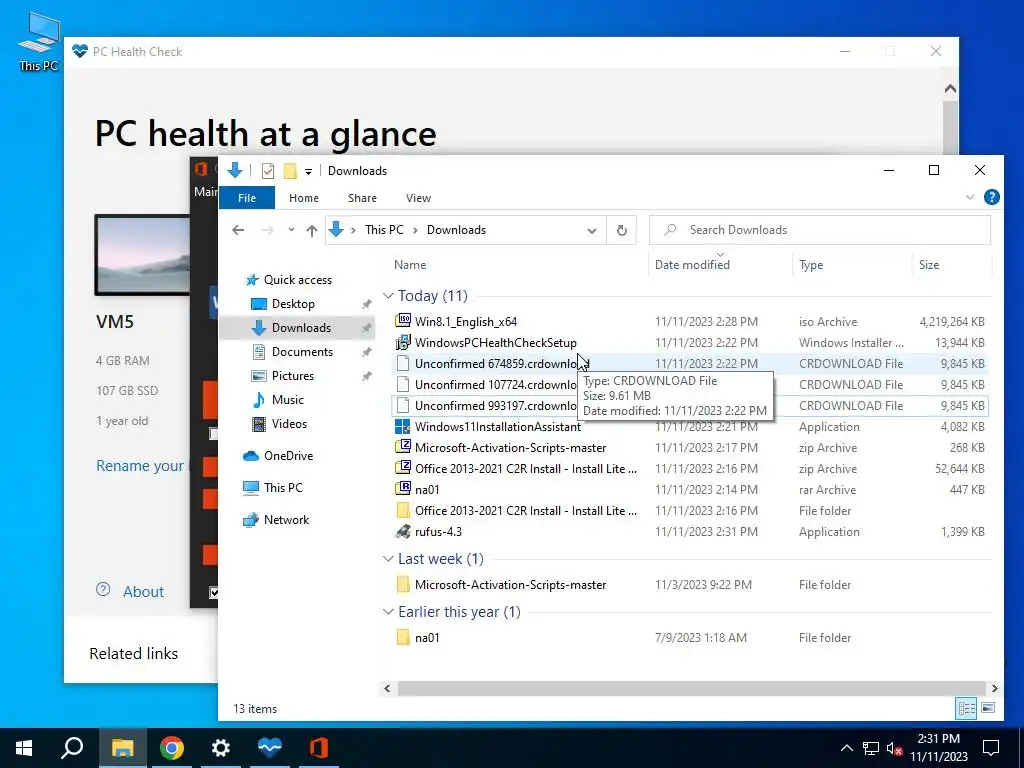Open the File ribbon tab
The height and width of the screenshot is (768, 1024).
click(x=247, y=198)
